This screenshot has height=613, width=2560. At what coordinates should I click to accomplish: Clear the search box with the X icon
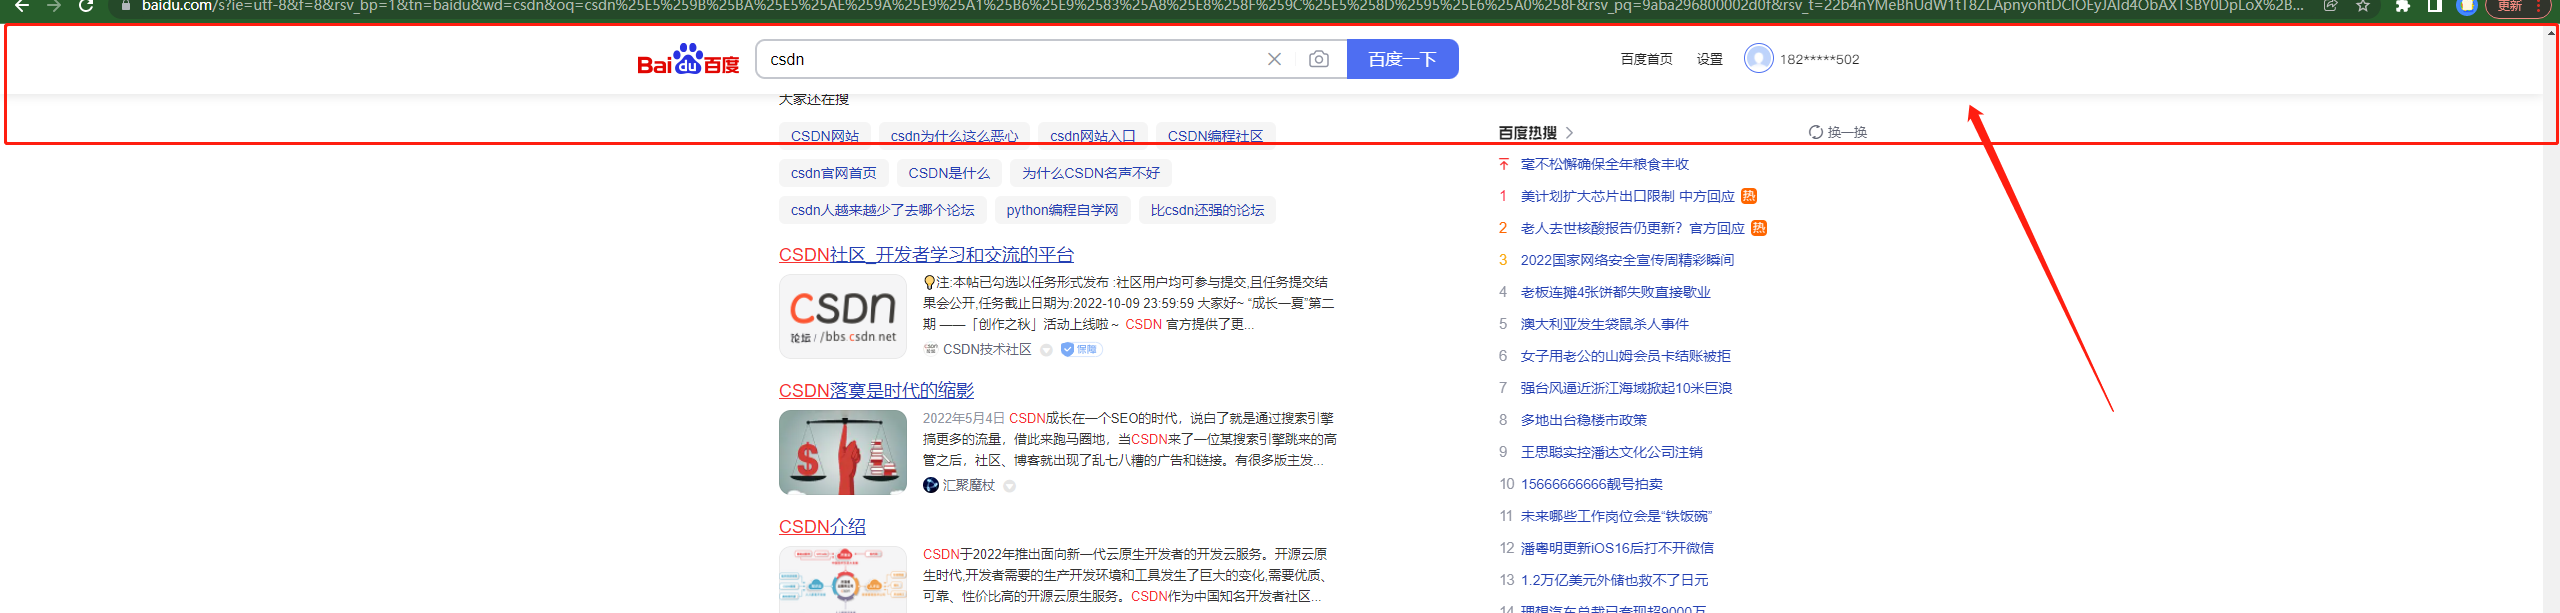(1274, 59)
